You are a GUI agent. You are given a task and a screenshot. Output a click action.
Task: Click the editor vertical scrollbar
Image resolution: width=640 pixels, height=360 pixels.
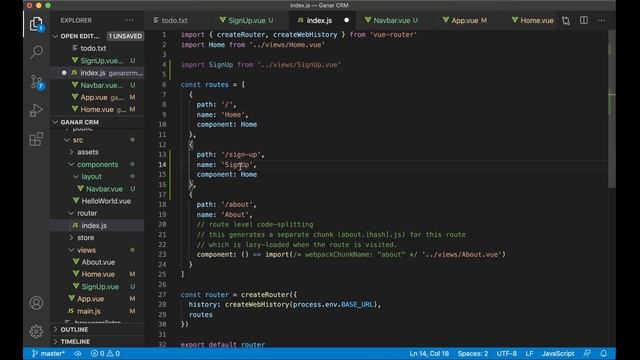pyautogui.click(x=612, y=109)
